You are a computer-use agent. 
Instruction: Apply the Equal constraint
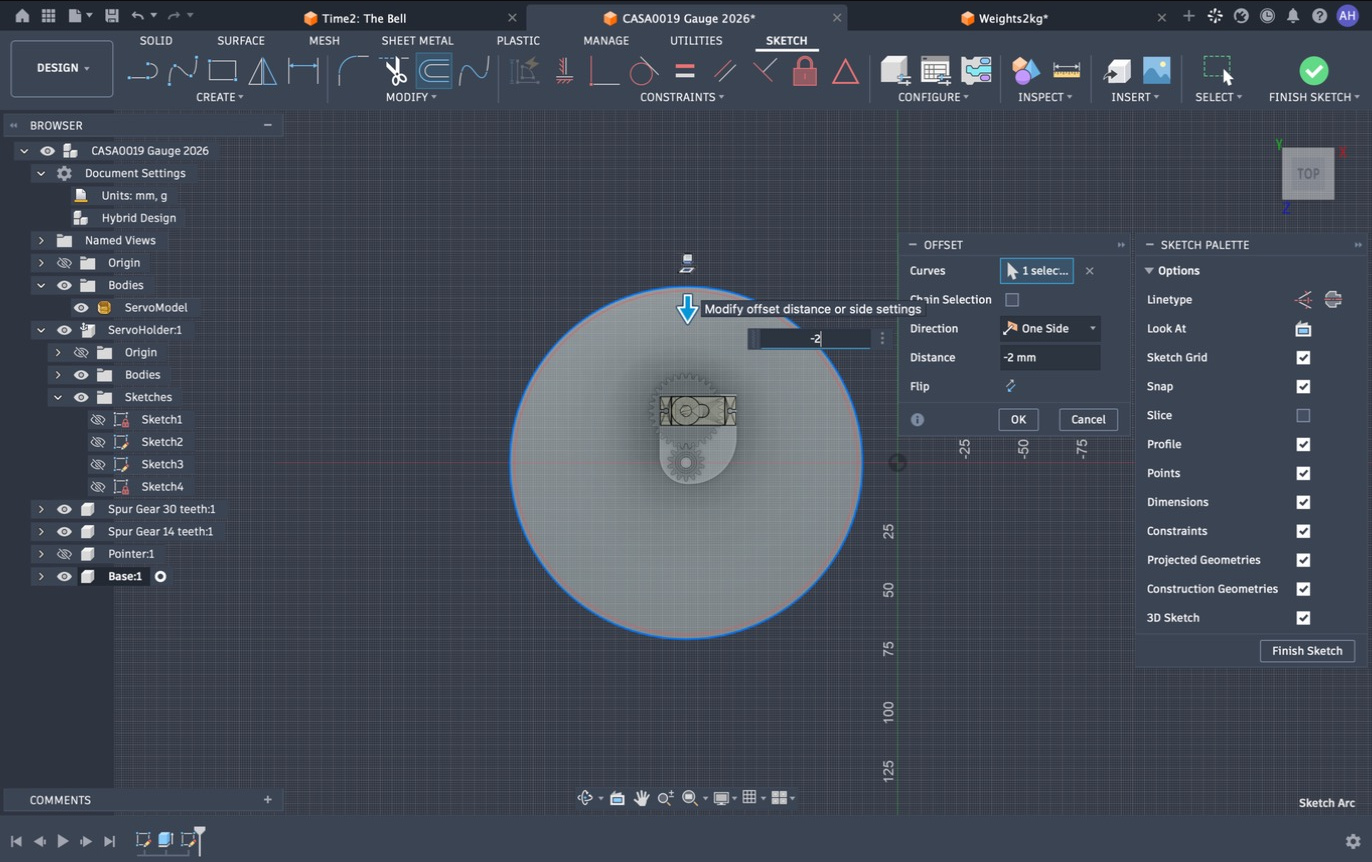click(x=685, y=71)
